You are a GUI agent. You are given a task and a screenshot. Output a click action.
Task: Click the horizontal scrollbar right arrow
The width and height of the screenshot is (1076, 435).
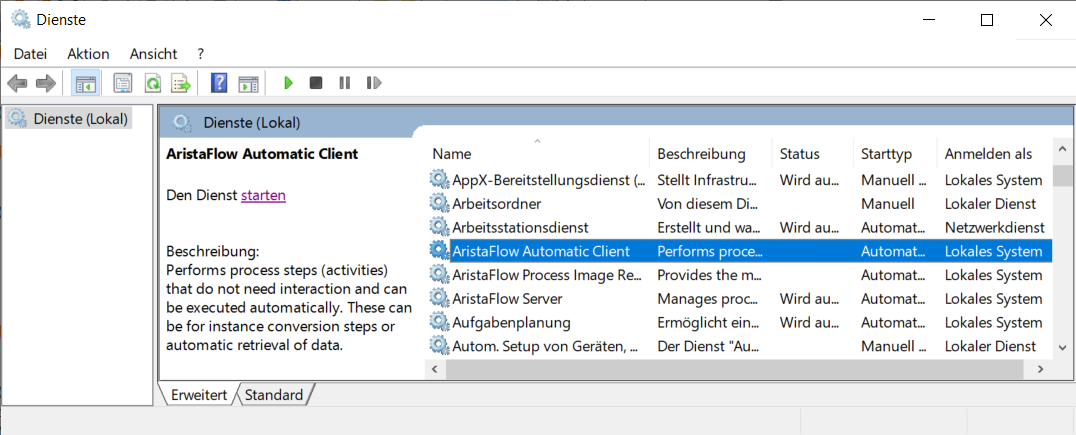click(1040, 369)
